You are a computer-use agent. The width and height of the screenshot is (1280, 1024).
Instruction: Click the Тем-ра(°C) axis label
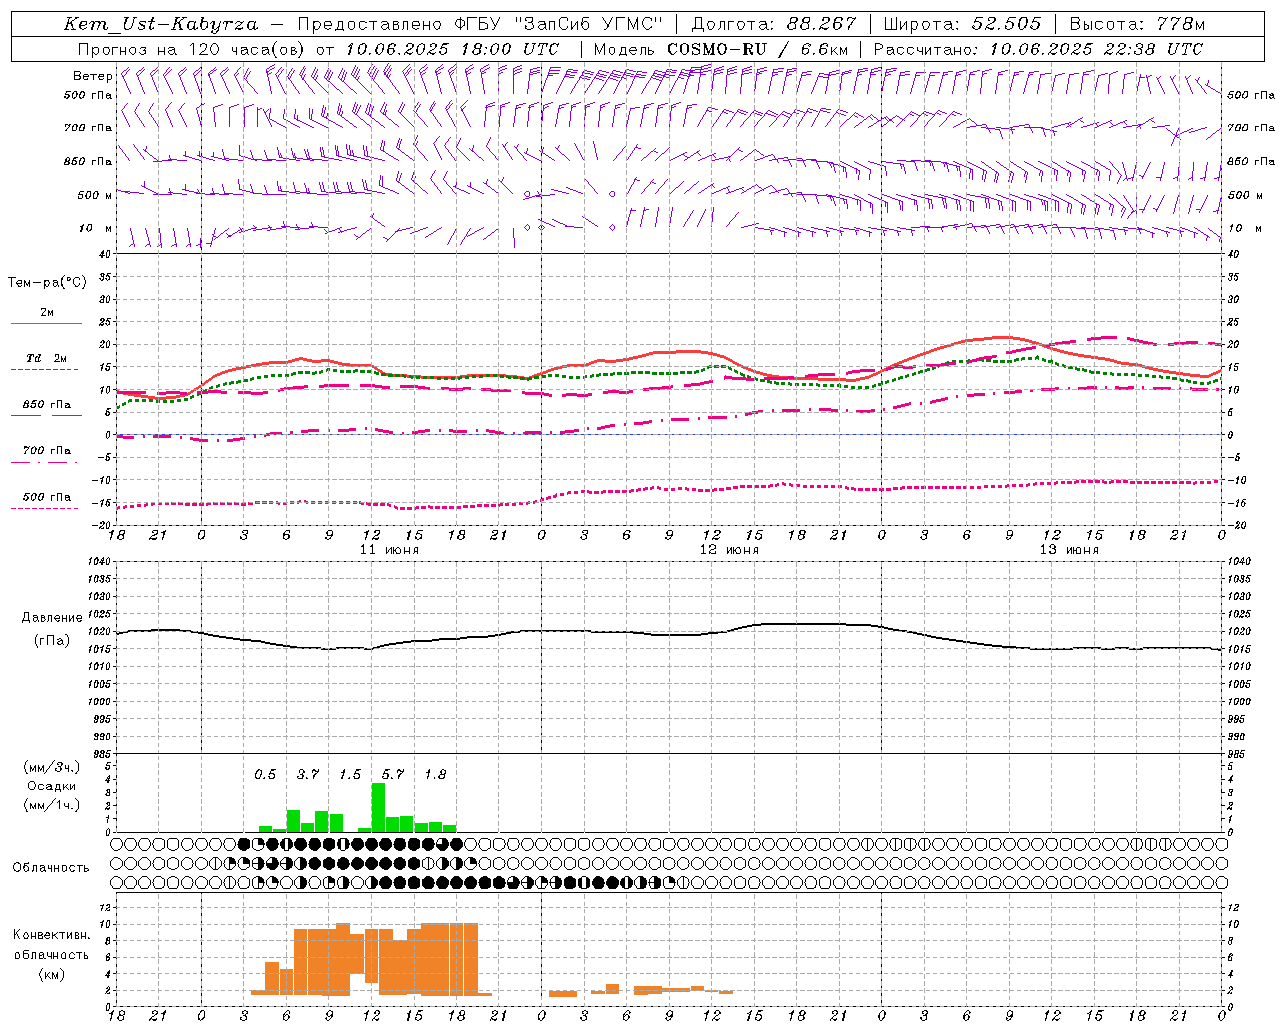(x=47, y=283)
